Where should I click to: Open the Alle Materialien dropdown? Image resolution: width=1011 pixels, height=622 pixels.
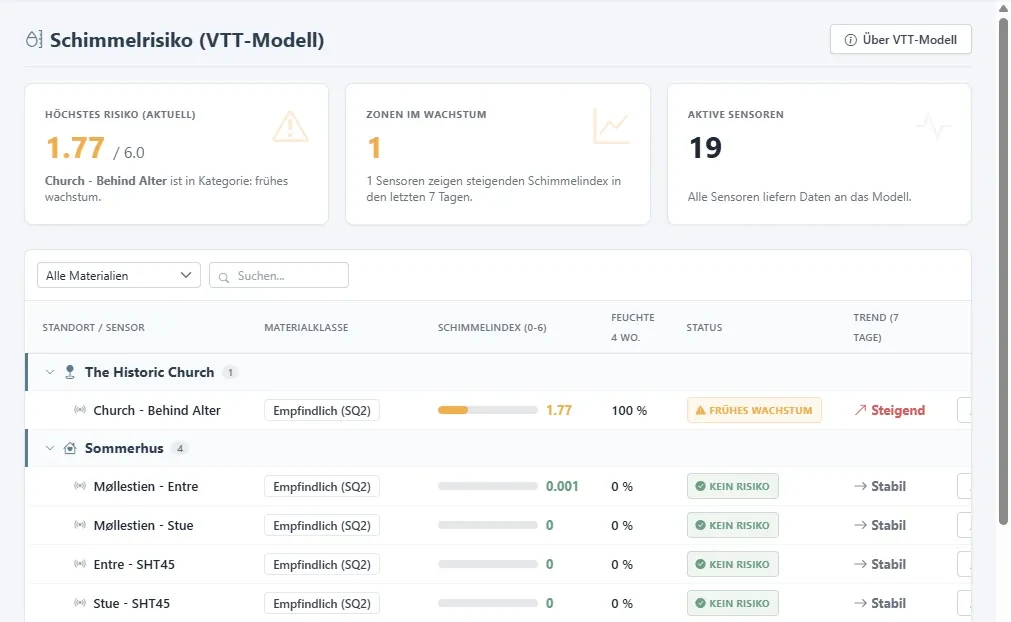(119, 275)
